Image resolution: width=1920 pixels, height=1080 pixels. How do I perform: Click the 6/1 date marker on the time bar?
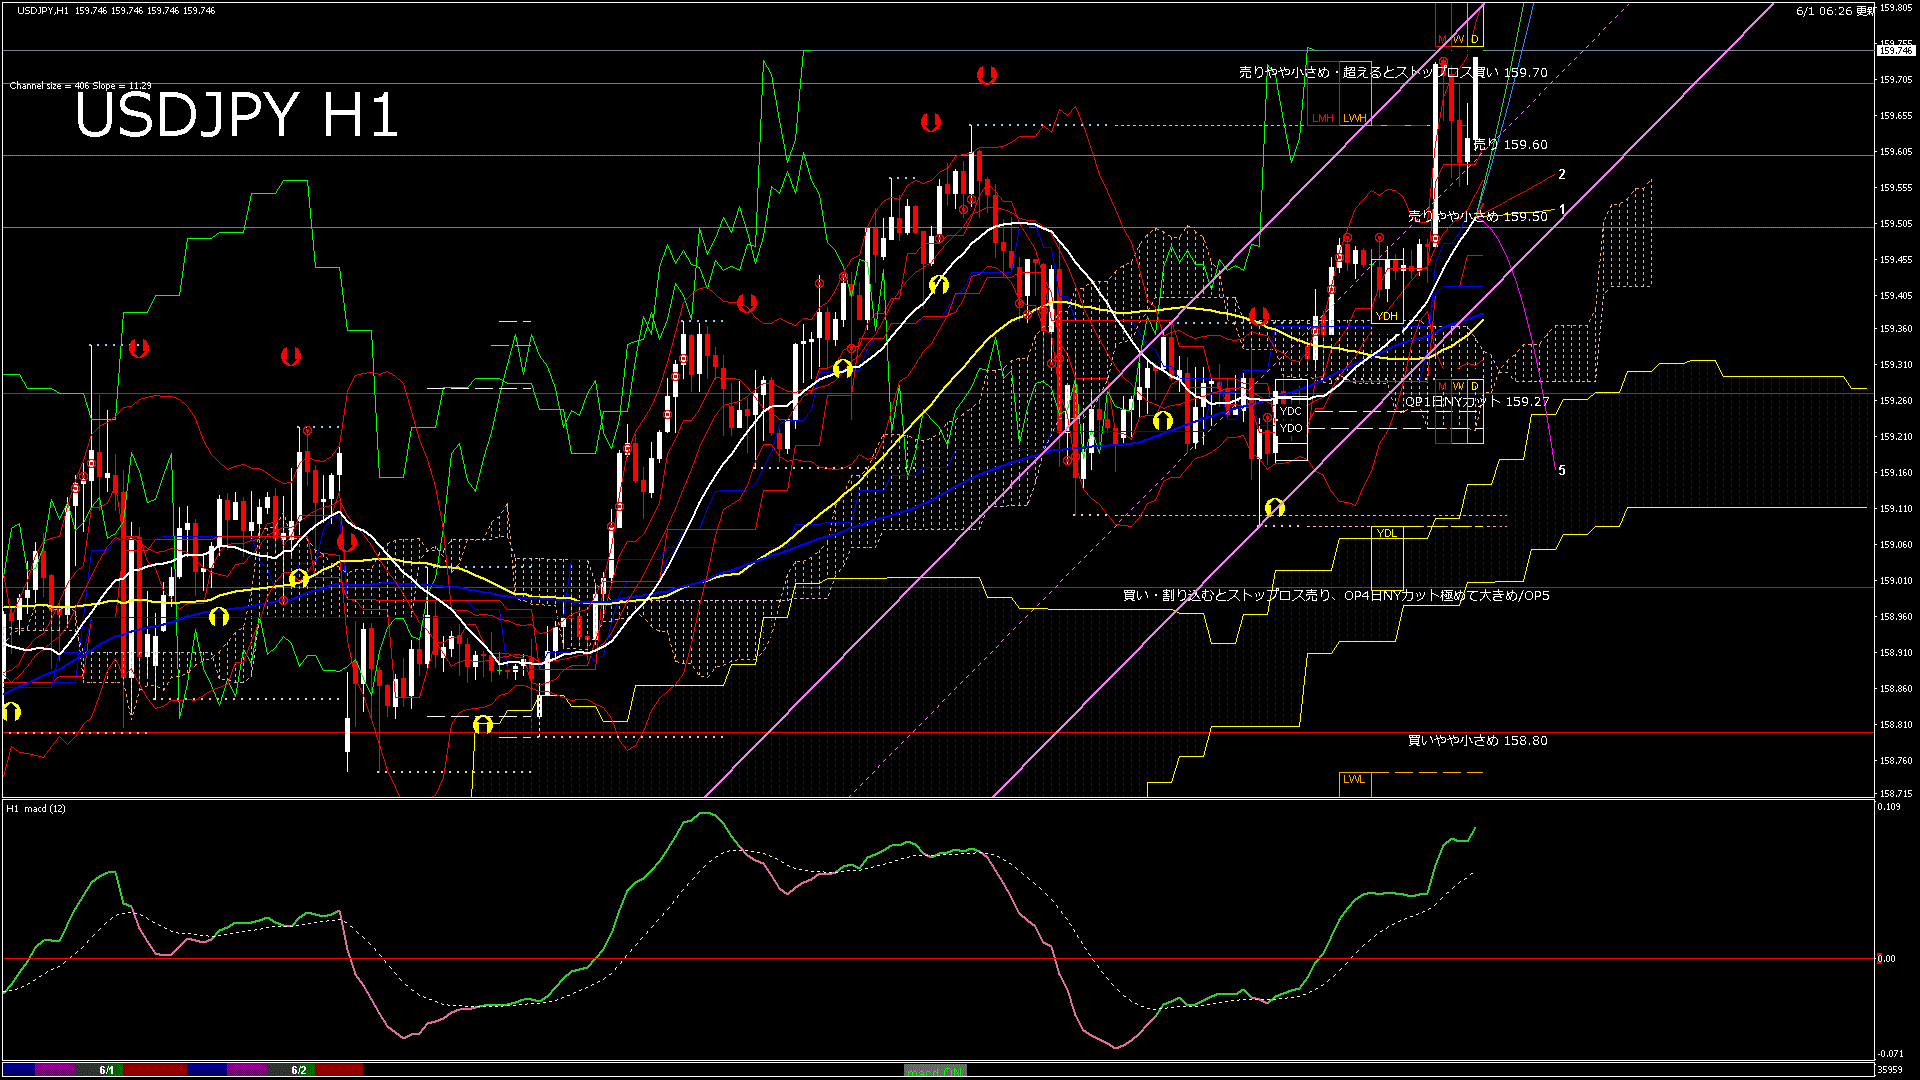click(106, 1070)
